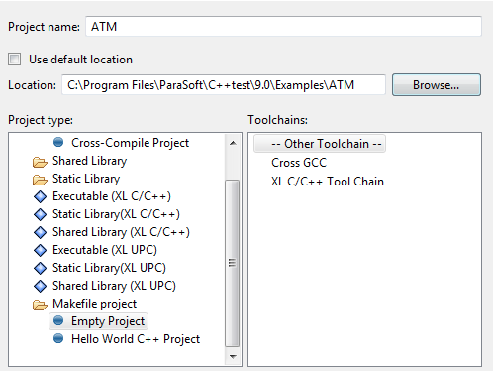Click the Executable (XL C/C++) diamond icon
Viewport: 493px width, 371px height.
tap(40, 196)
